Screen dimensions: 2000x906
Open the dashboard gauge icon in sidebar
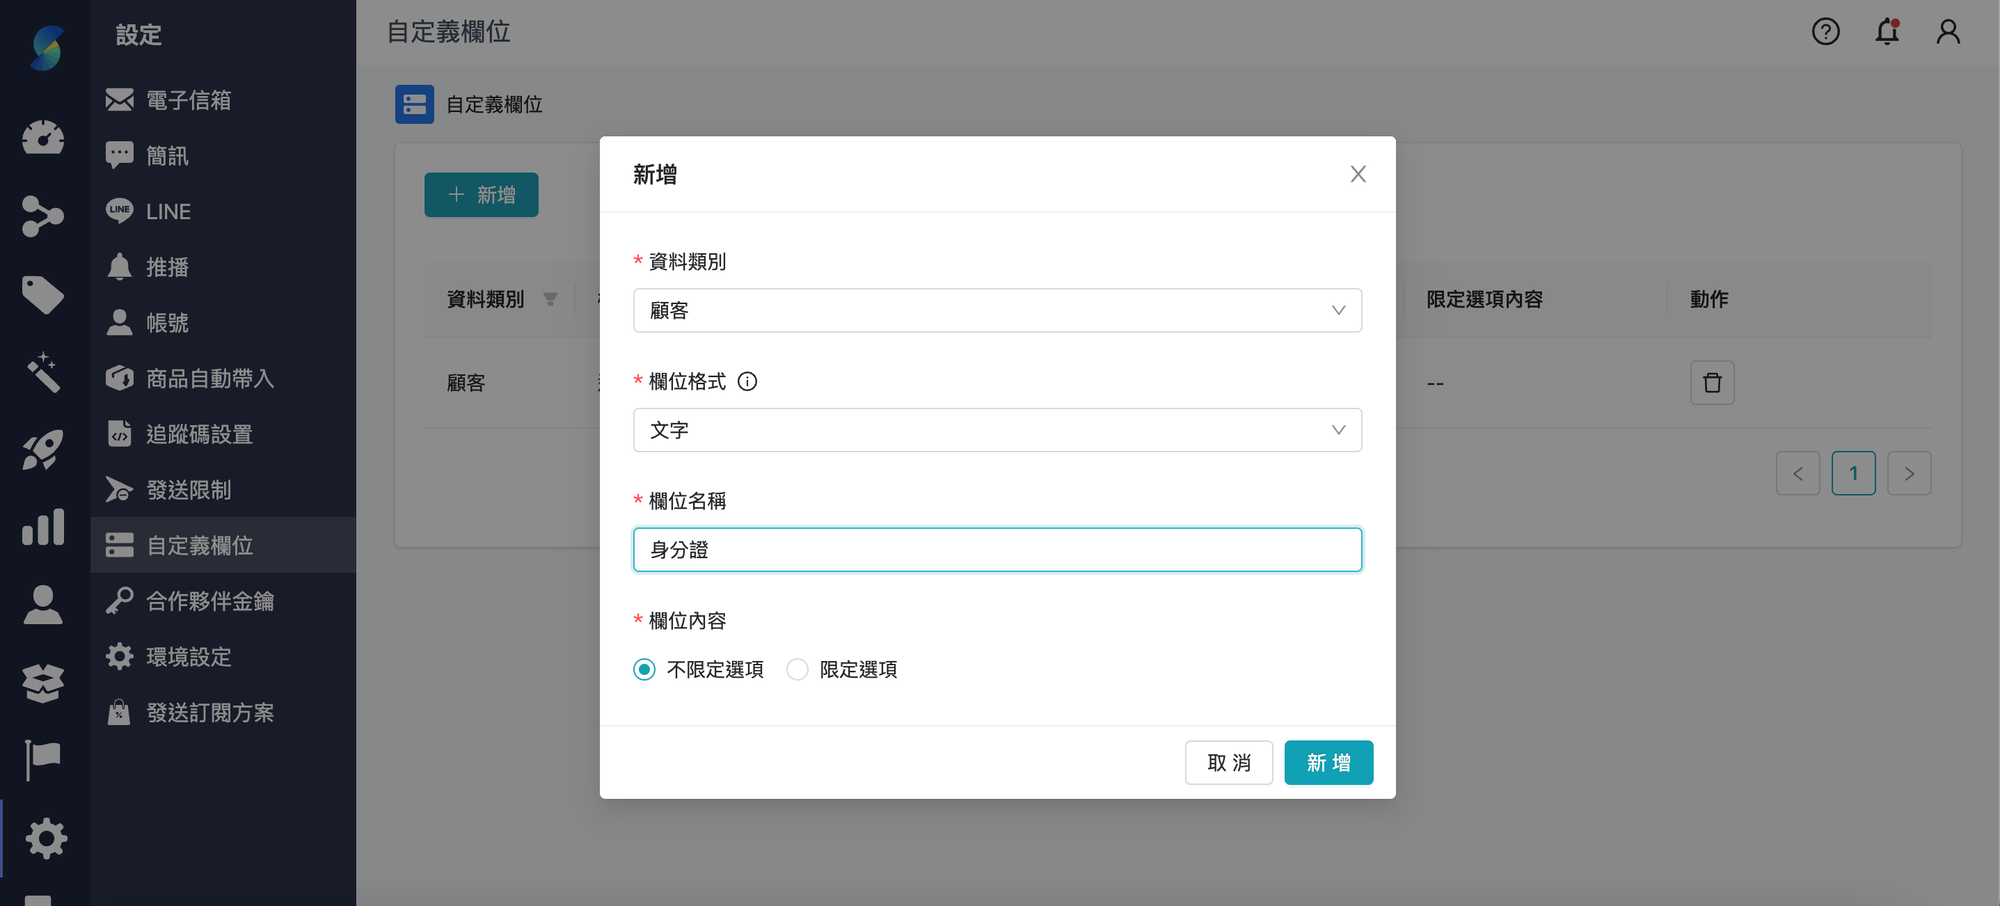(x=44, y=138)
